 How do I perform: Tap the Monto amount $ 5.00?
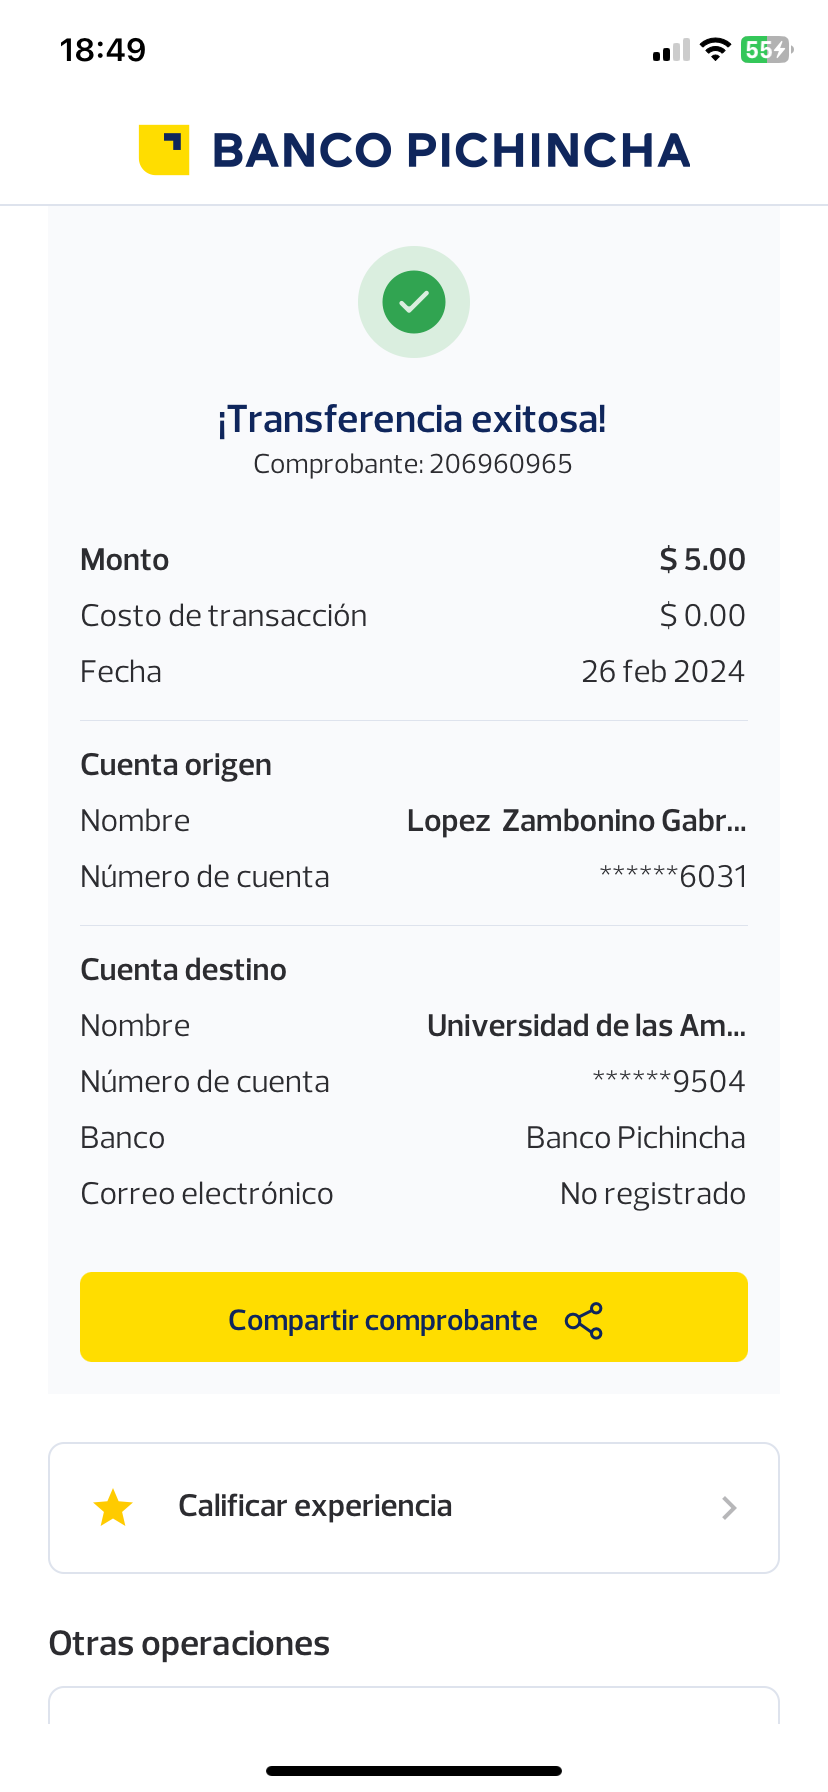pos(702,560)
